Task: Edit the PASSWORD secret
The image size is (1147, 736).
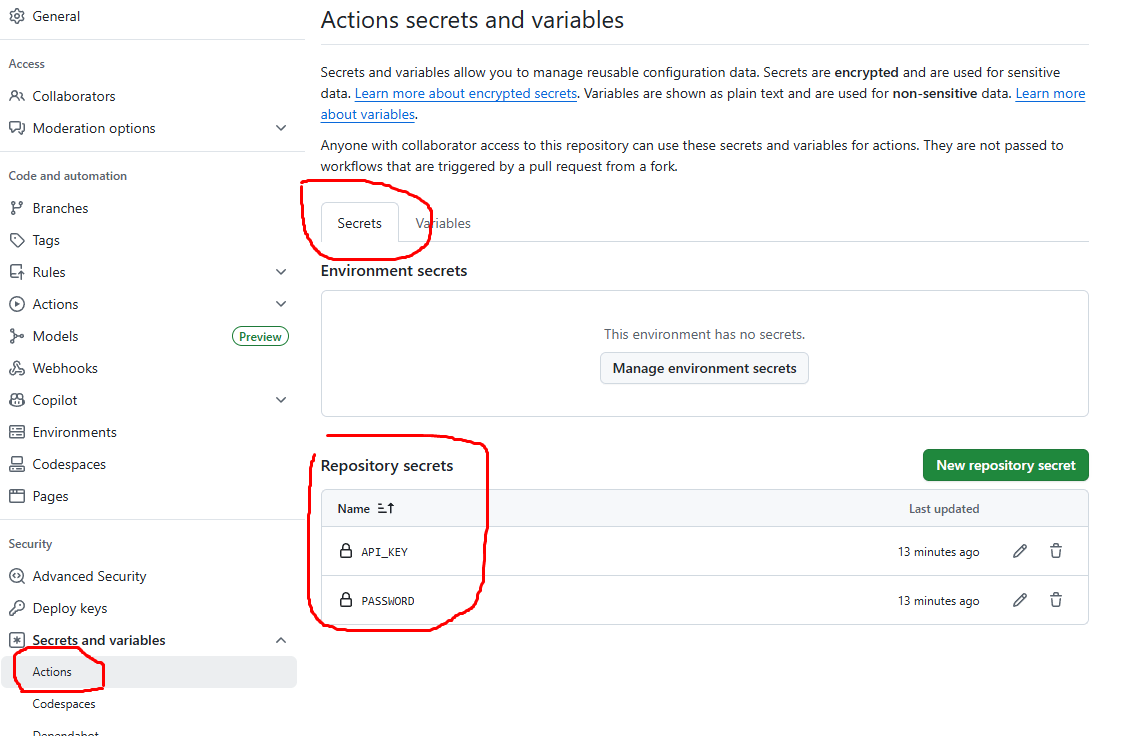Action: point(1019,600)
